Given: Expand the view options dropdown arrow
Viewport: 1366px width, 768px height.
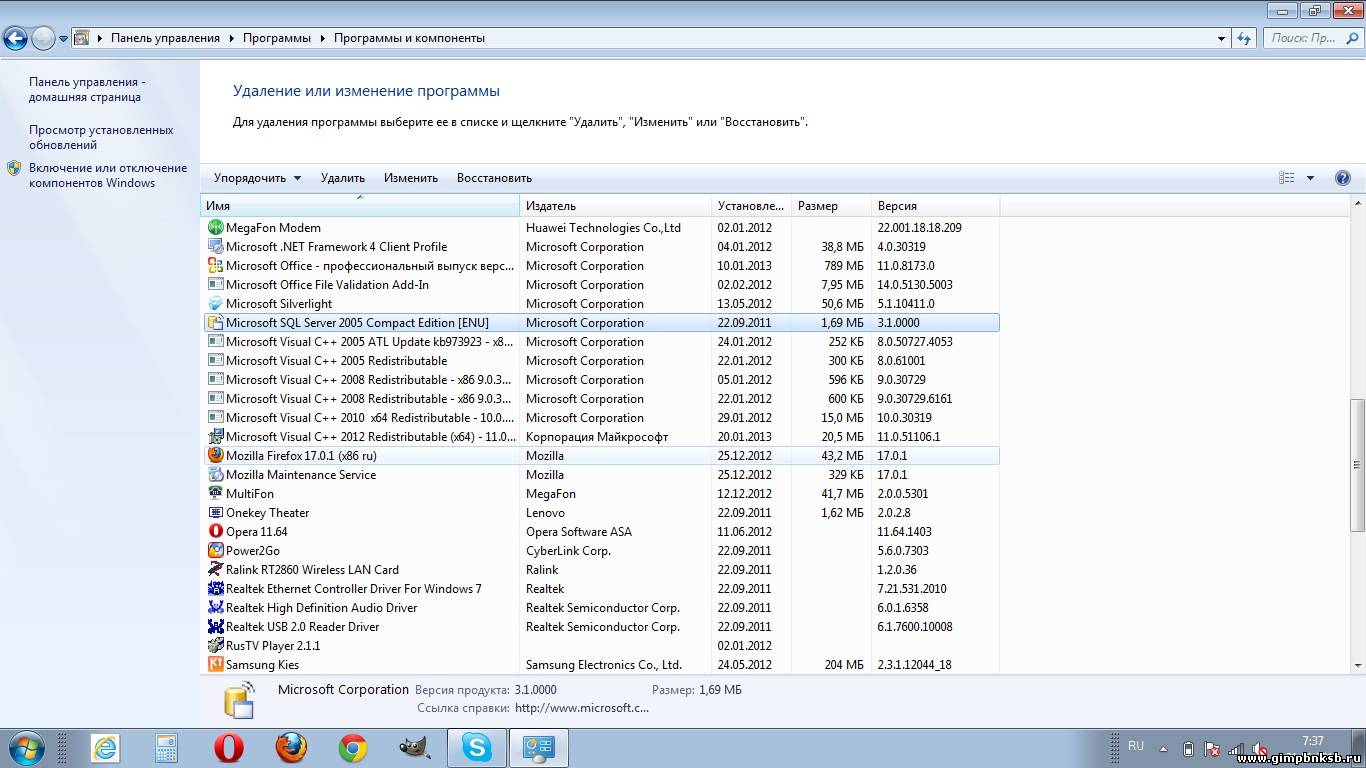Looking at the screenshot, I should click(x=1311, y=178).
